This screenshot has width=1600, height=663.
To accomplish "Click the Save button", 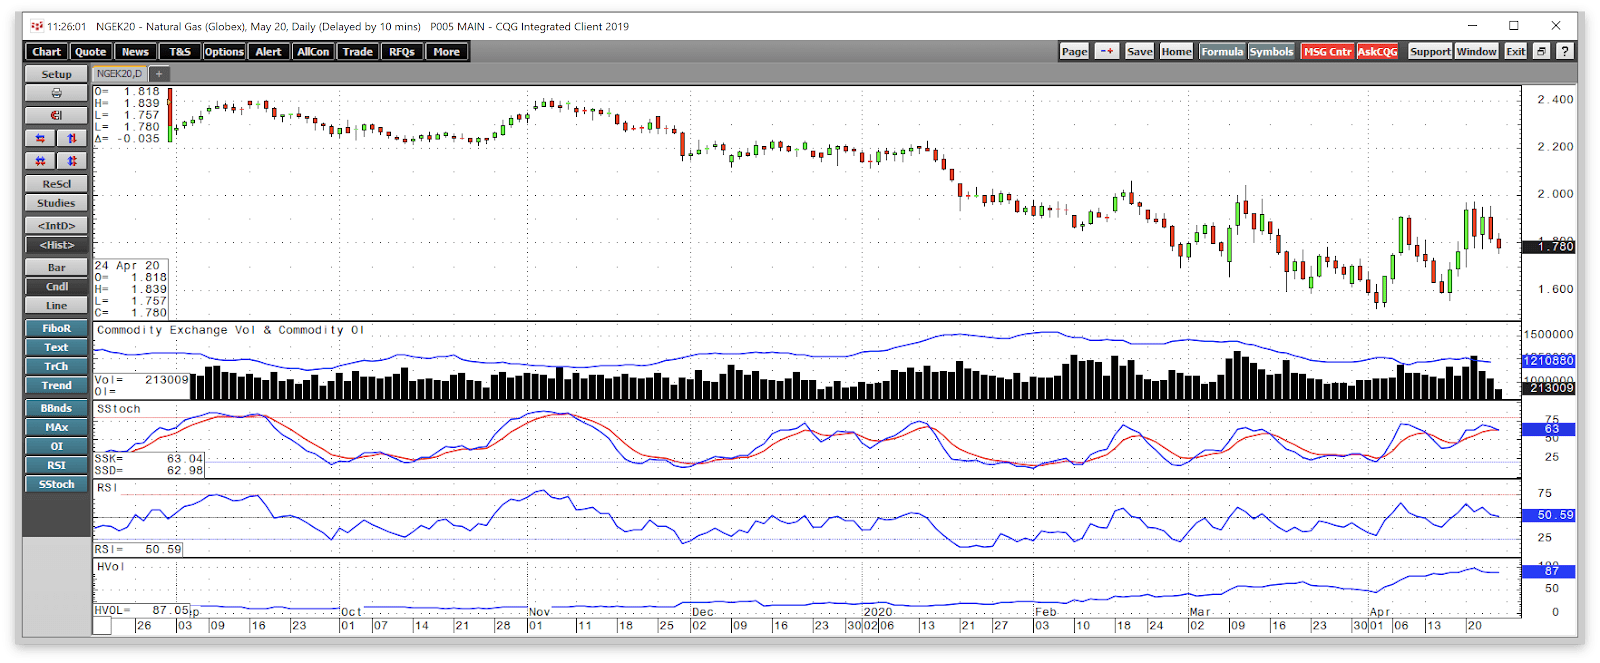I will pos(1140,51).
